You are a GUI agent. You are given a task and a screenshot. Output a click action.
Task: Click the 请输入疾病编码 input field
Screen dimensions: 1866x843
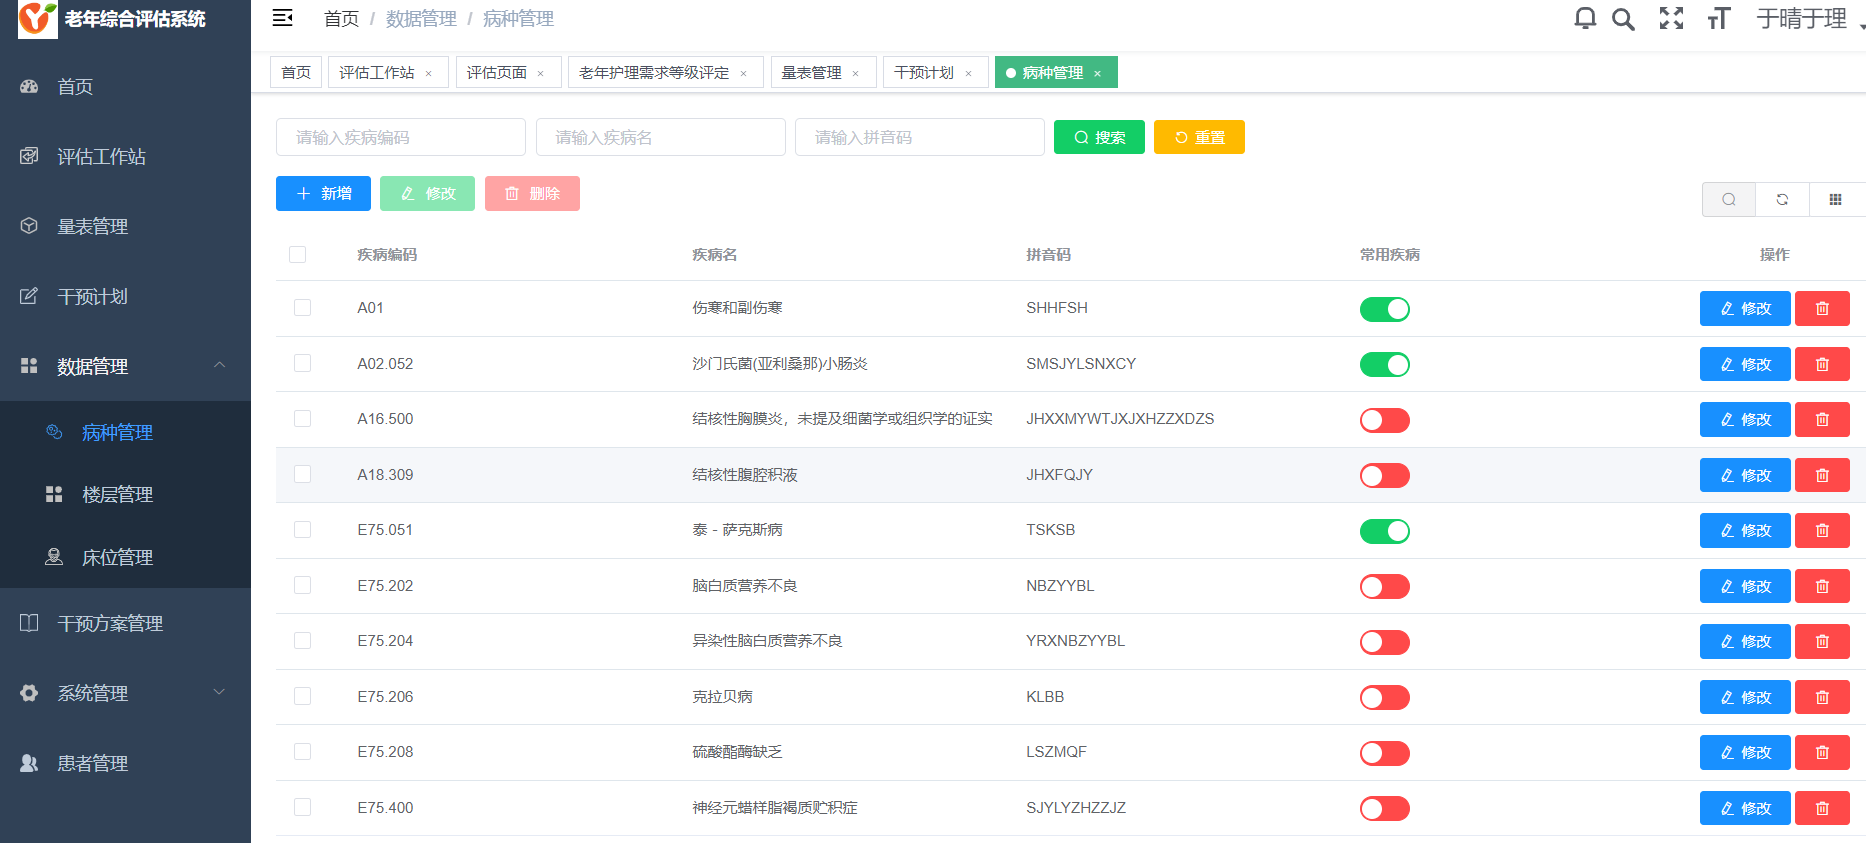click(x=400, y=138)
